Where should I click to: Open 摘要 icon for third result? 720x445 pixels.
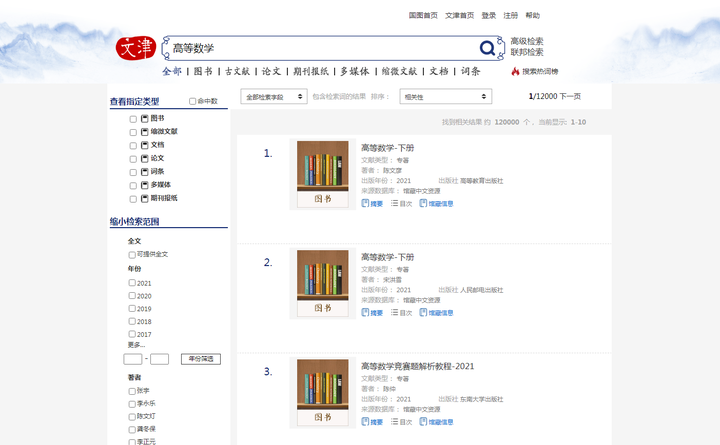click(365, 421)
